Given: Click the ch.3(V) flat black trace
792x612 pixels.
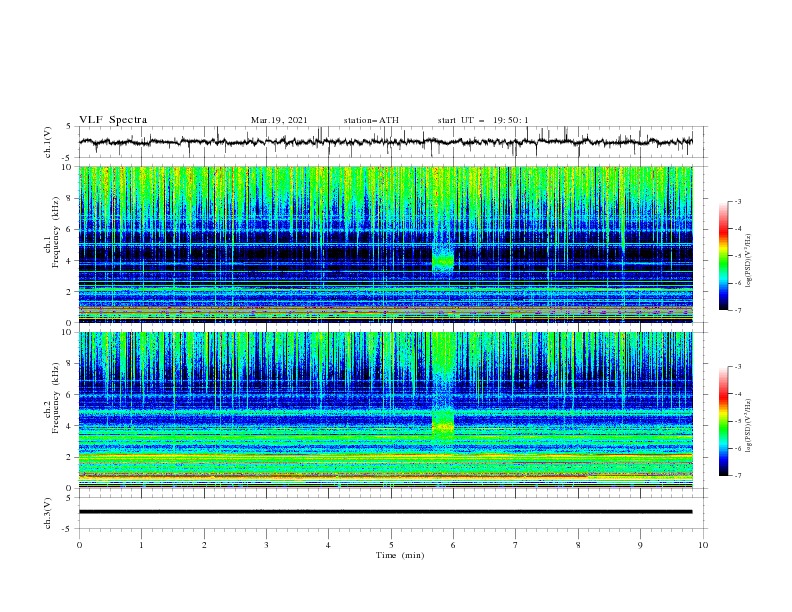Looking at the screenshot, I should click(x=385, y=512).
